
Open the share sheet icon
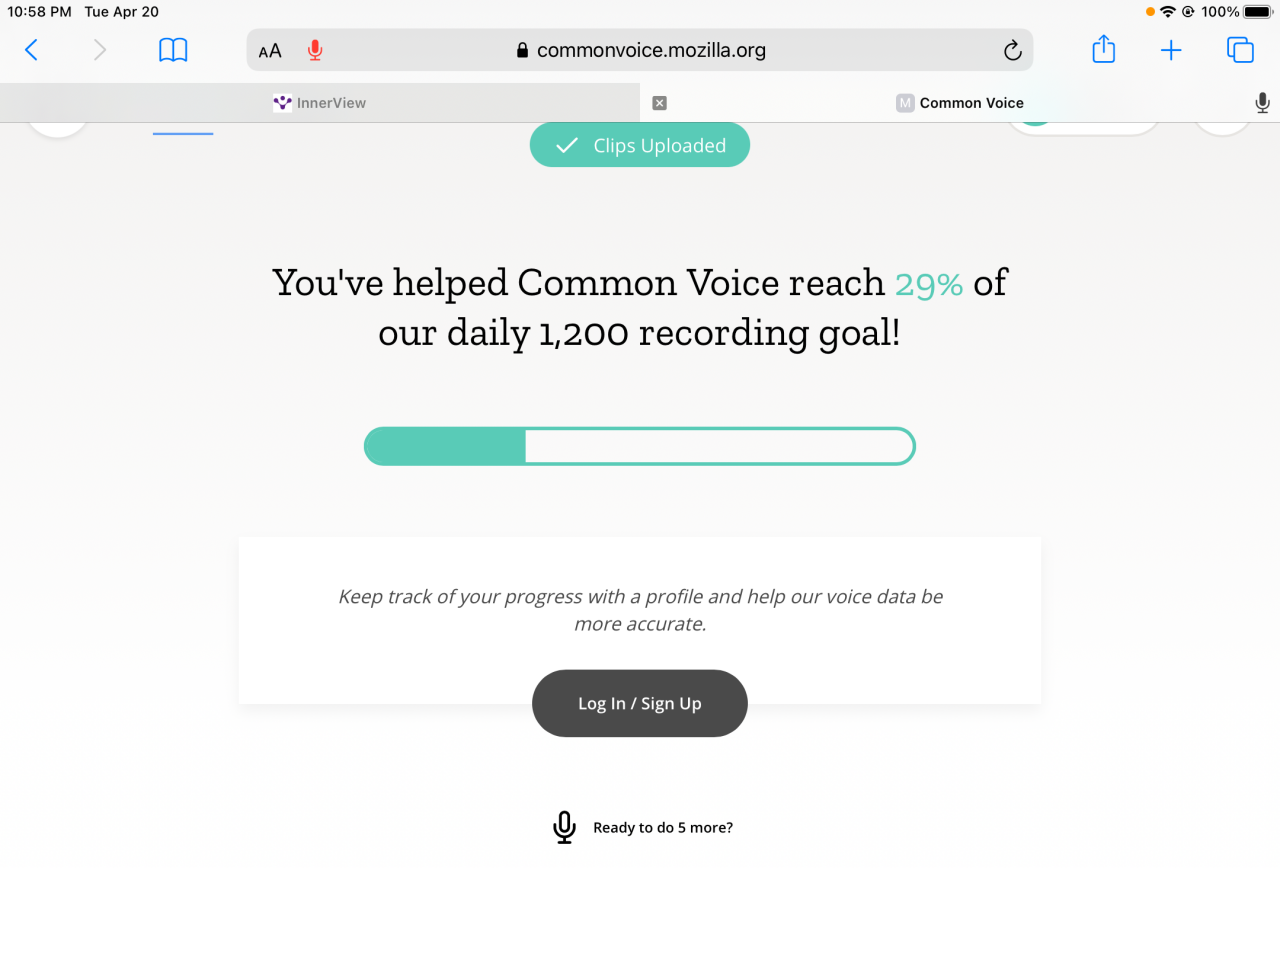1103,49
